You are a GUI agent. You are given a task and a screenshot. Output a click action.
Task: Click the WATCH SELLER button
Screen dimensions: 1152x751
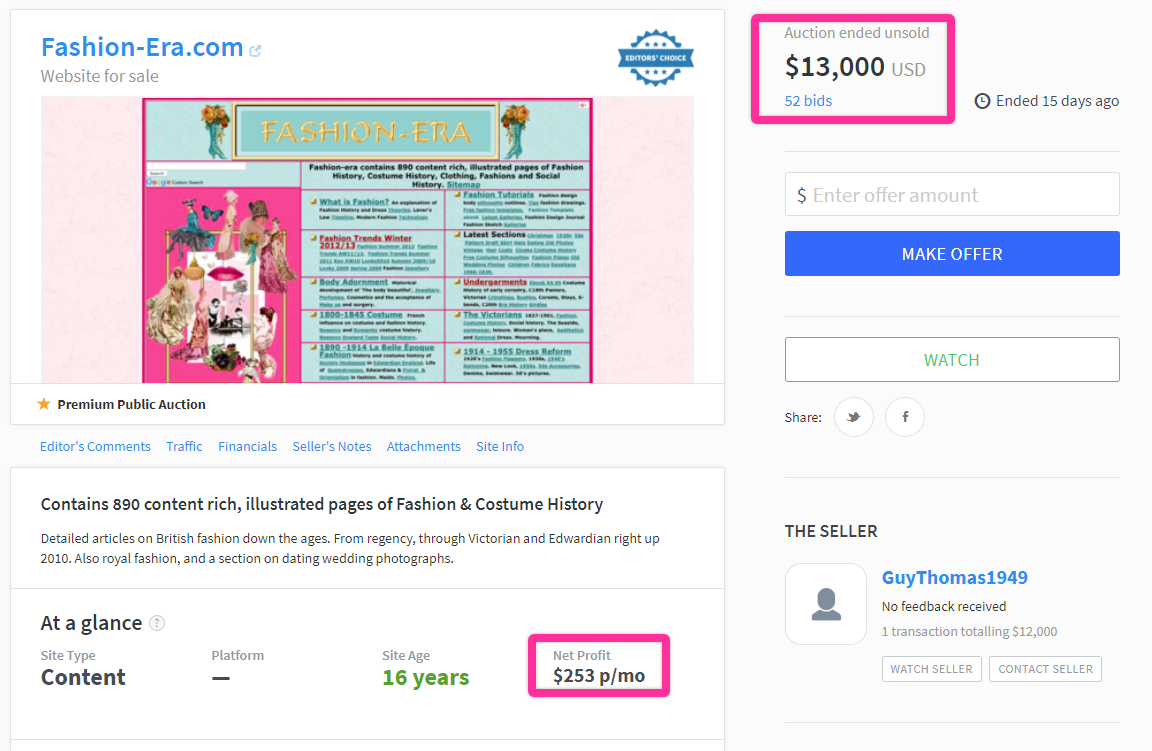coord(932,669)
